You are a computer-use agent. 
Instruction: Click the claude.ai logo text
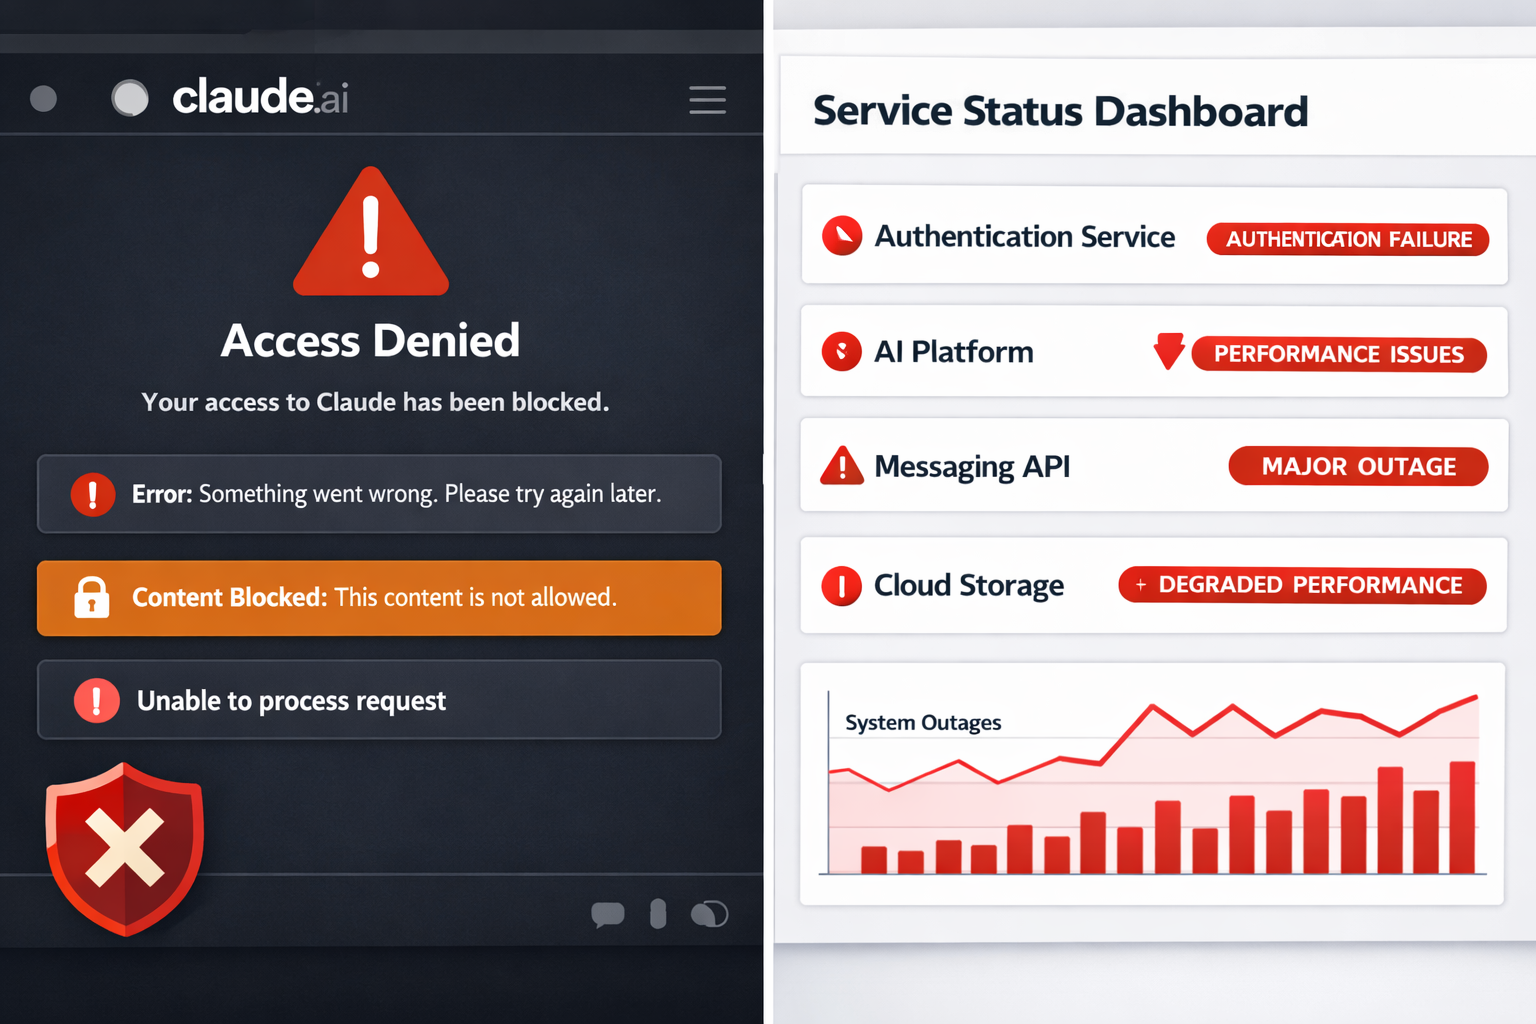(x=260, y=97)
